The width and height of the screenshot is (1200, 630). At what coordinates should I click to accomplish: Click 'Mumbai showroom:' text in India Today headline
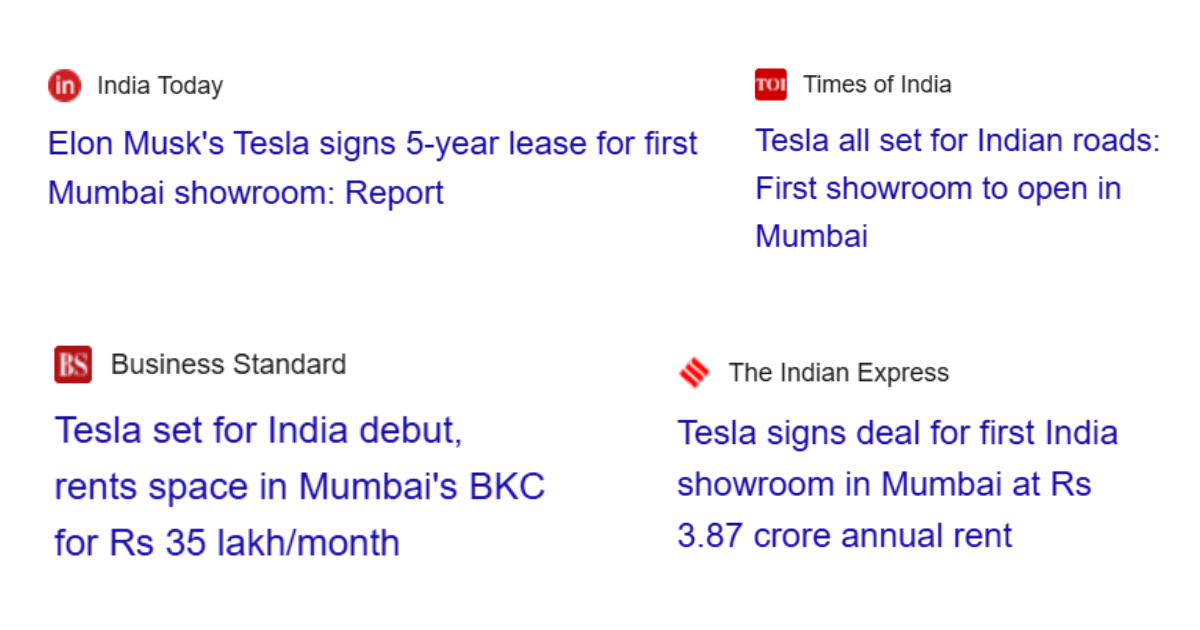coord(191,192)
